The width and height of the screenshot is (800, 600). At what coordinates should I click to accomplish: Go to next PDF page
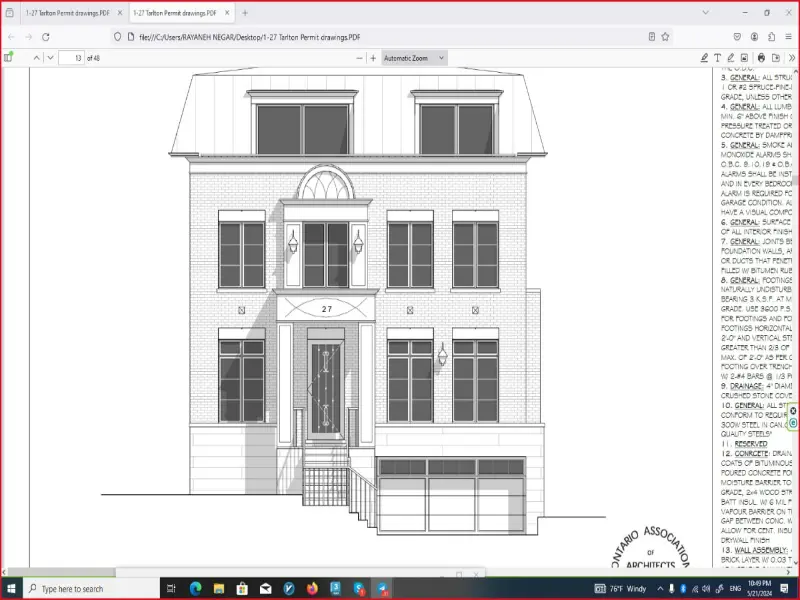click(52, 58)
